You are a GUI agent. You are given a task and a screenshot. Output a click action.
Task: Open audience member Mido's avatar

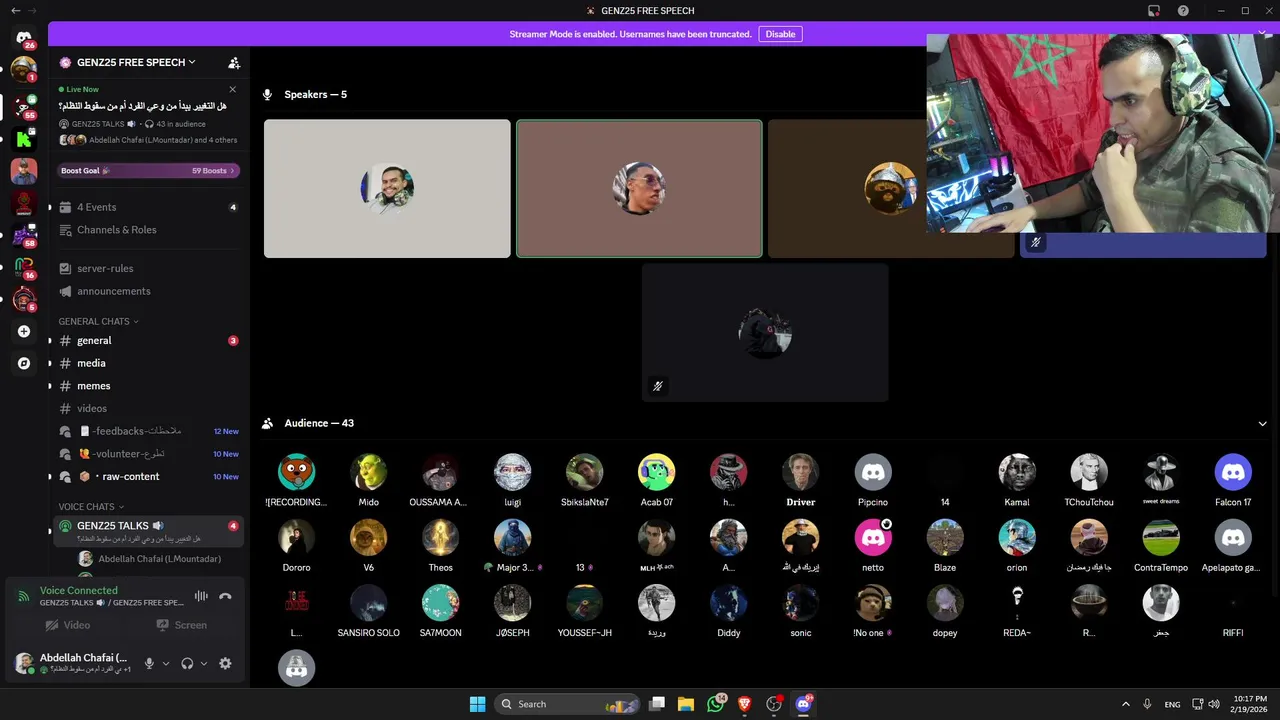369,472
